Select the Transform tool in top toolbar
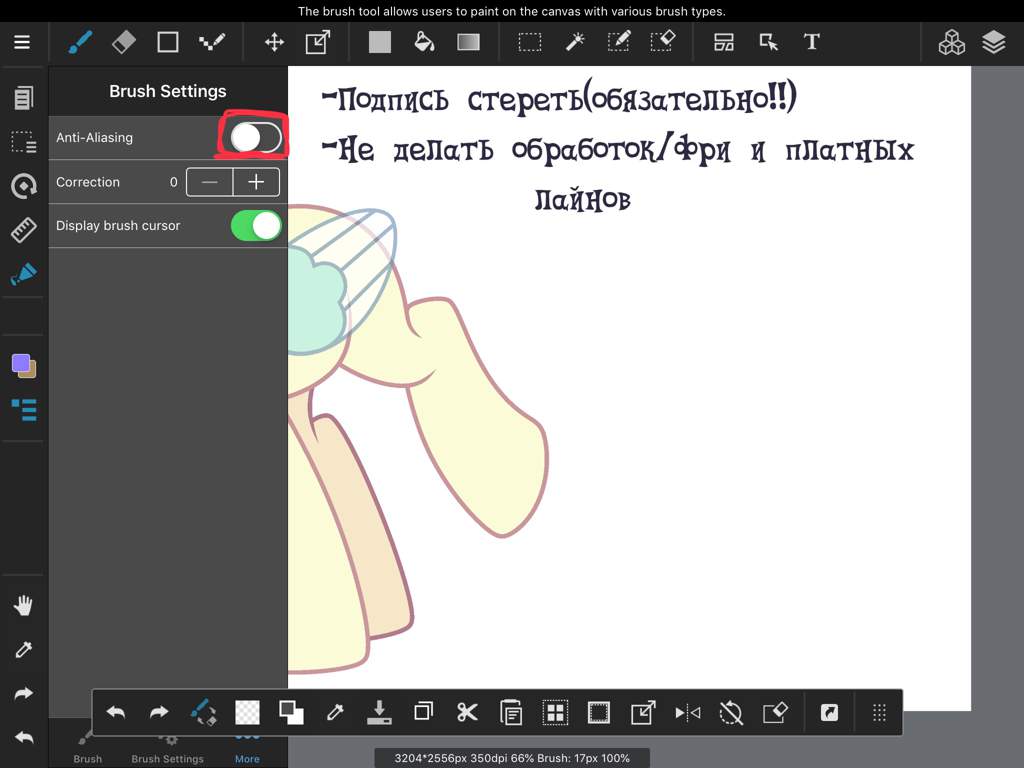1024x768 pixels. pos(318,42)
